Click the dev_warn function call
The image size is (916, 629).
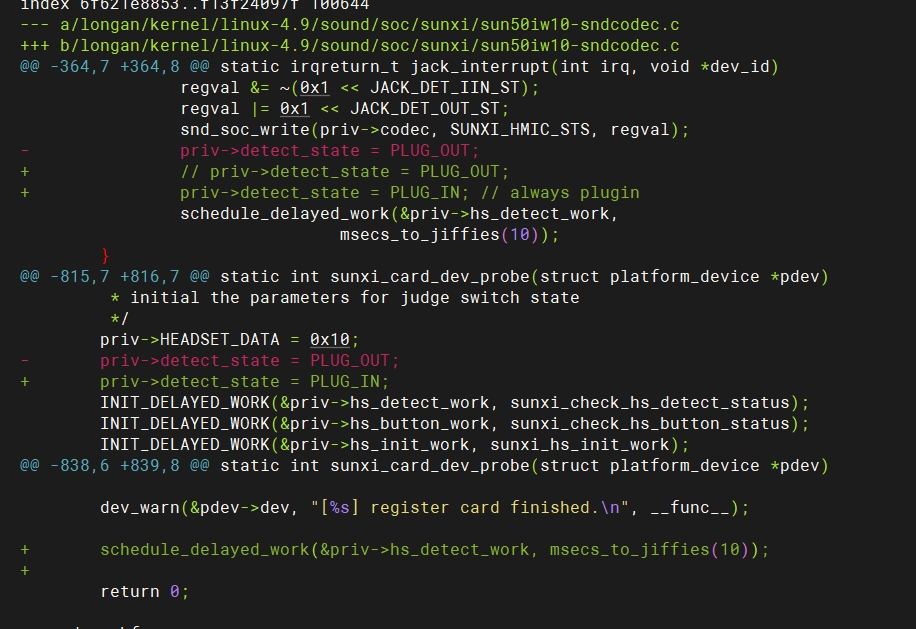140,507
